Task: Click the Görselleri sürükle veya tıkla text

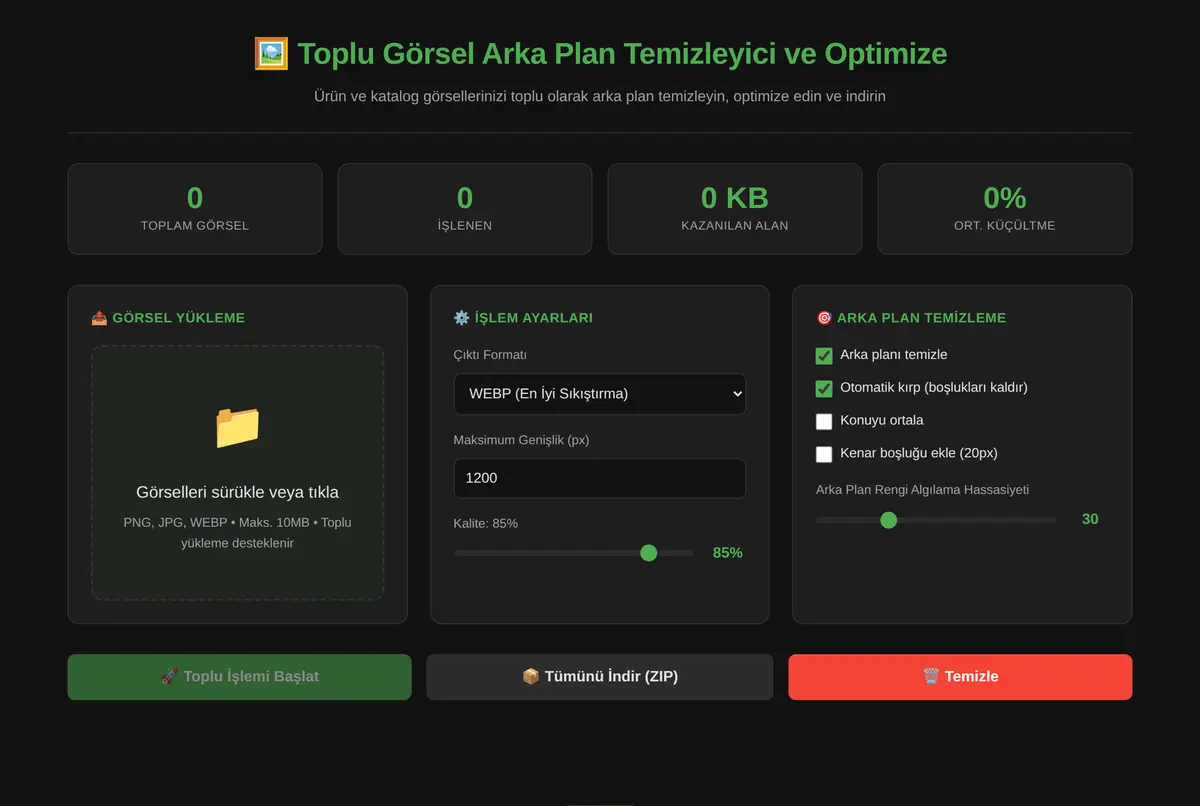Action: (x=237, y=492)
